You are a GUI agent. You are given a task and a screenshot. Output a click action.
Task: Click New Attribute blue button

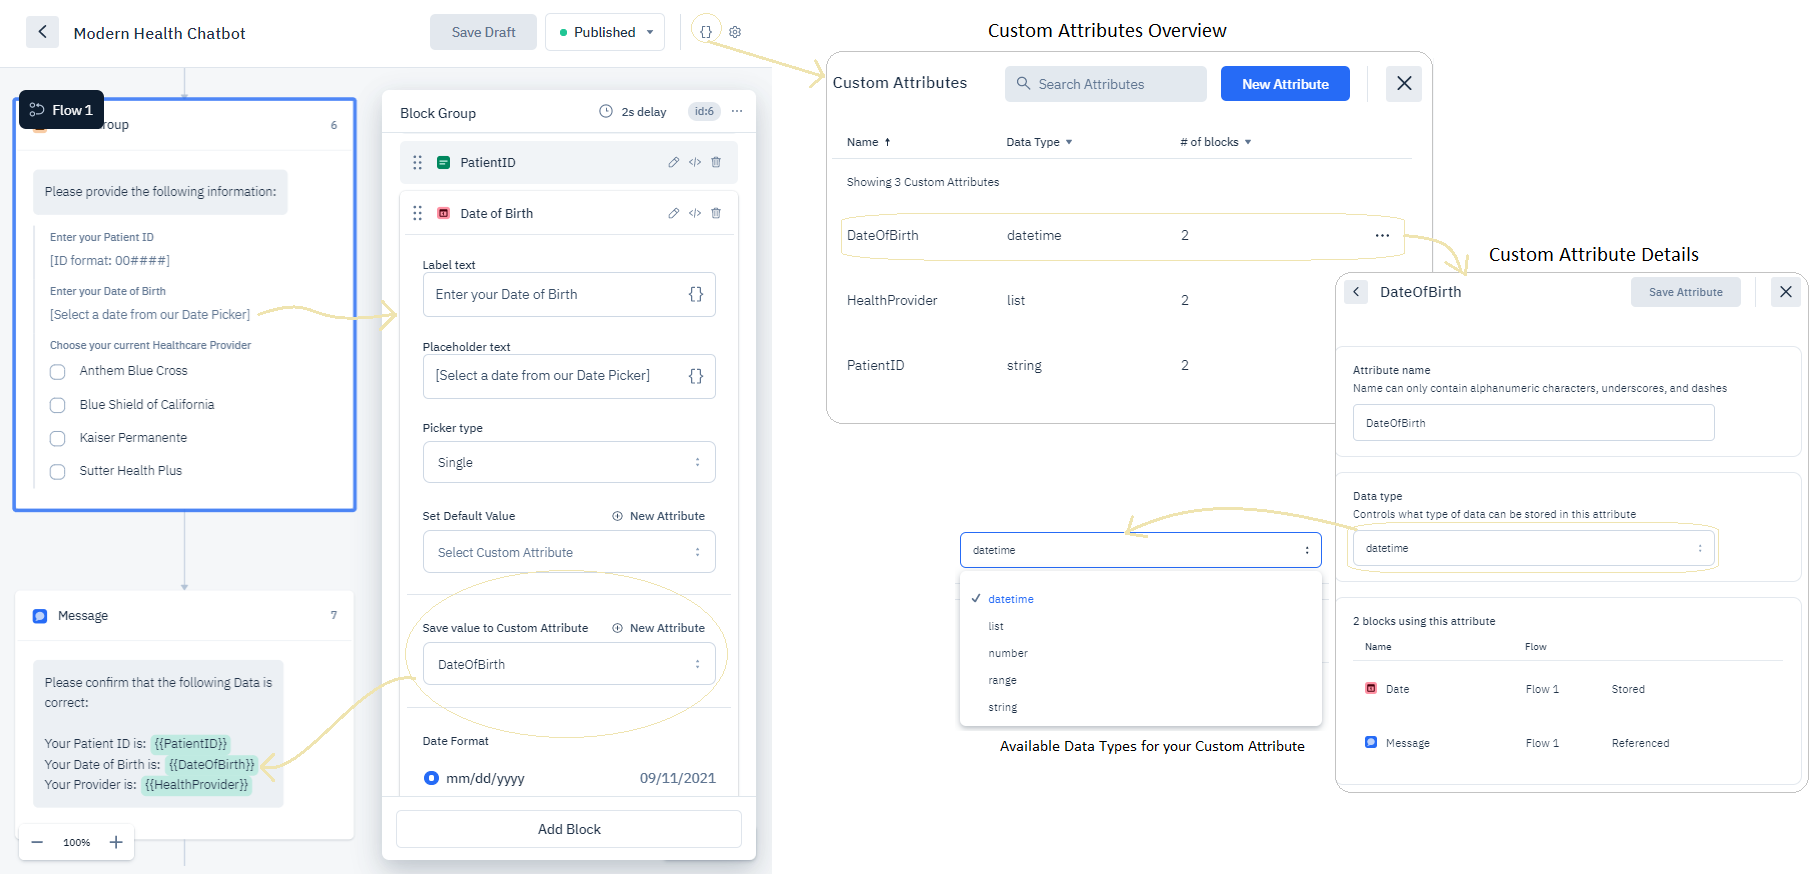[x=1285, y=84]
